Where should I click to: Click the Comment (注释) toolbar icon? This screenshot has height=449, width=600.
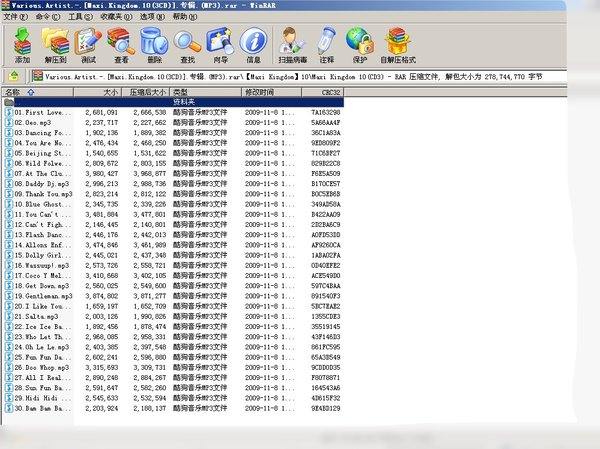pyautogui.click(x=326, y=45)
